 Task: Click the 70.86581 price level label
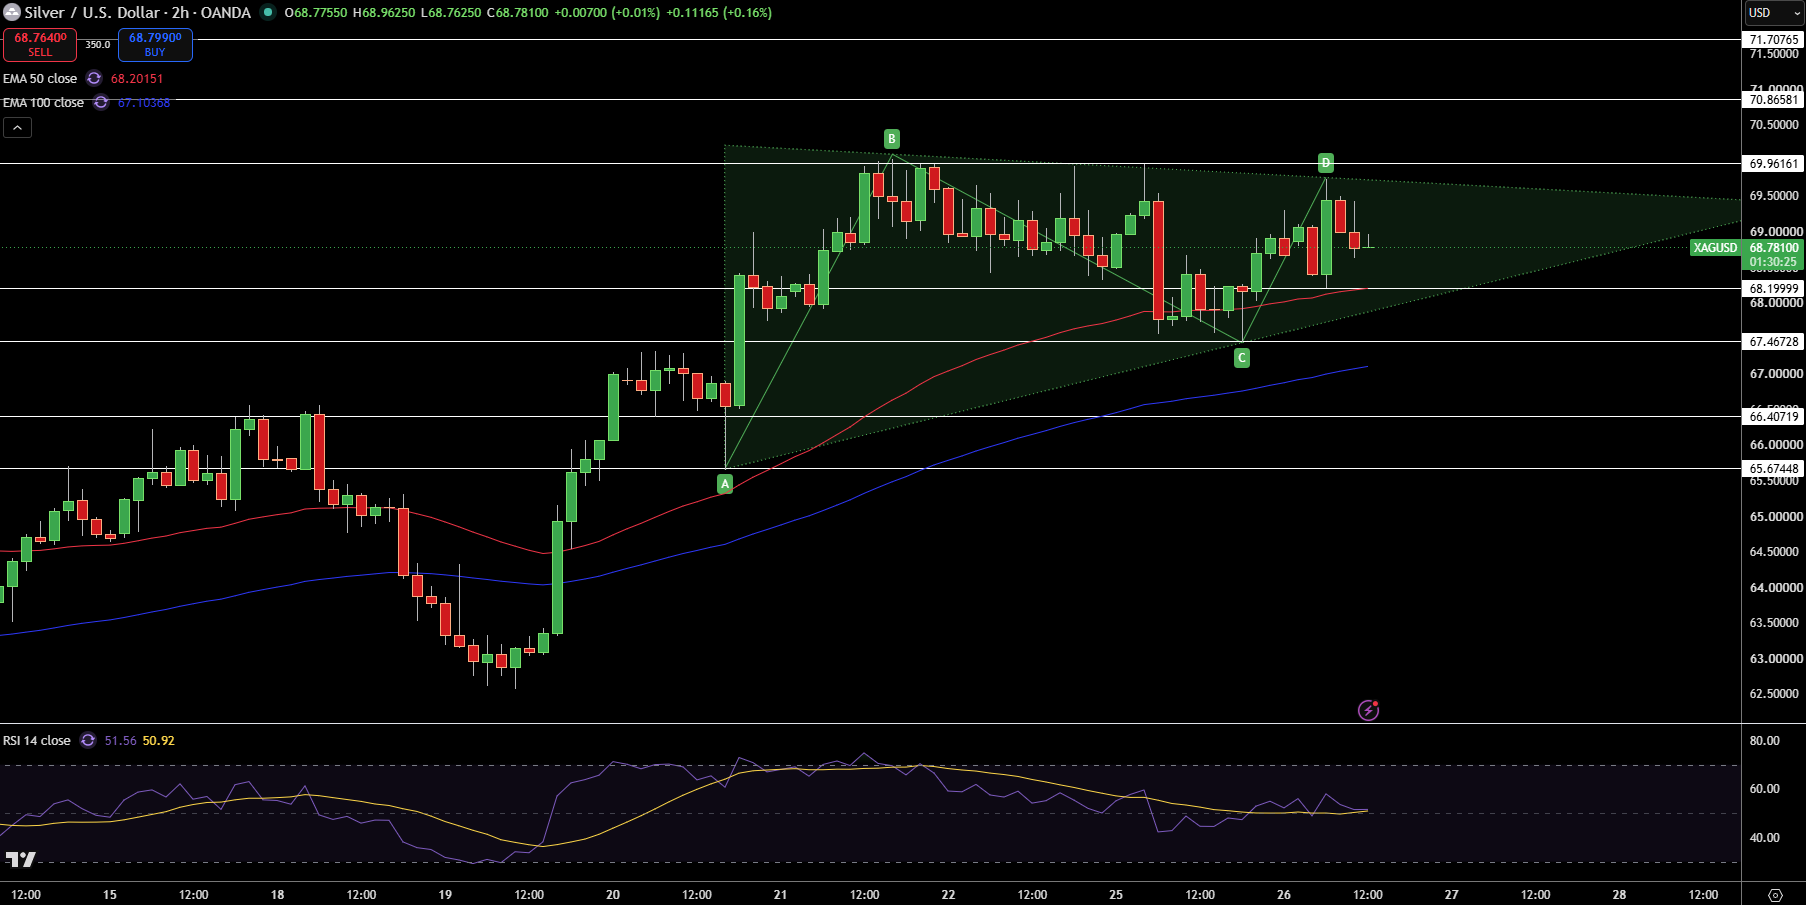point(1773,99)
